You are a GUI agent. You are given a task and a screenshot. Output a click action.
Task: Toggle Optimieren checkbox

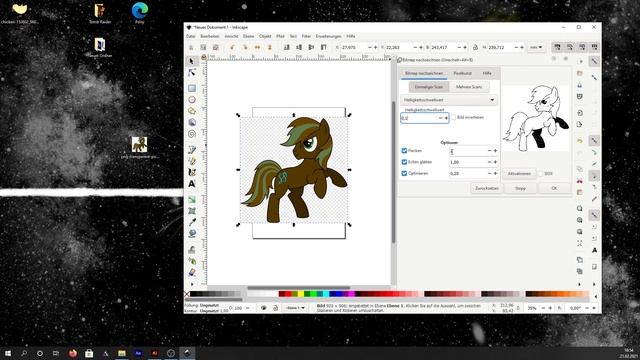(404, 173)
